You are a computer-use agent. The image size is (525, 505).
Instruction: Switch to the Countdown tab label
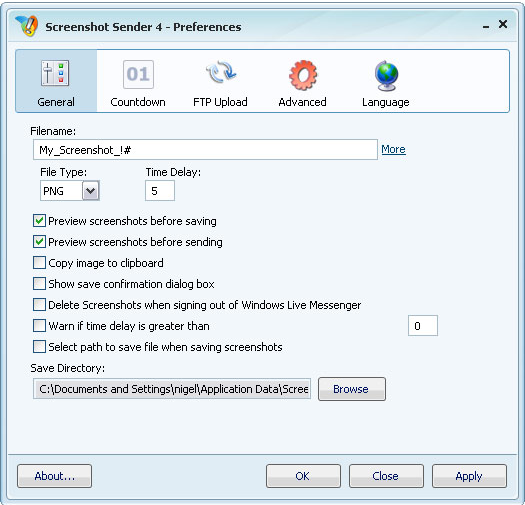click(138, 102)
